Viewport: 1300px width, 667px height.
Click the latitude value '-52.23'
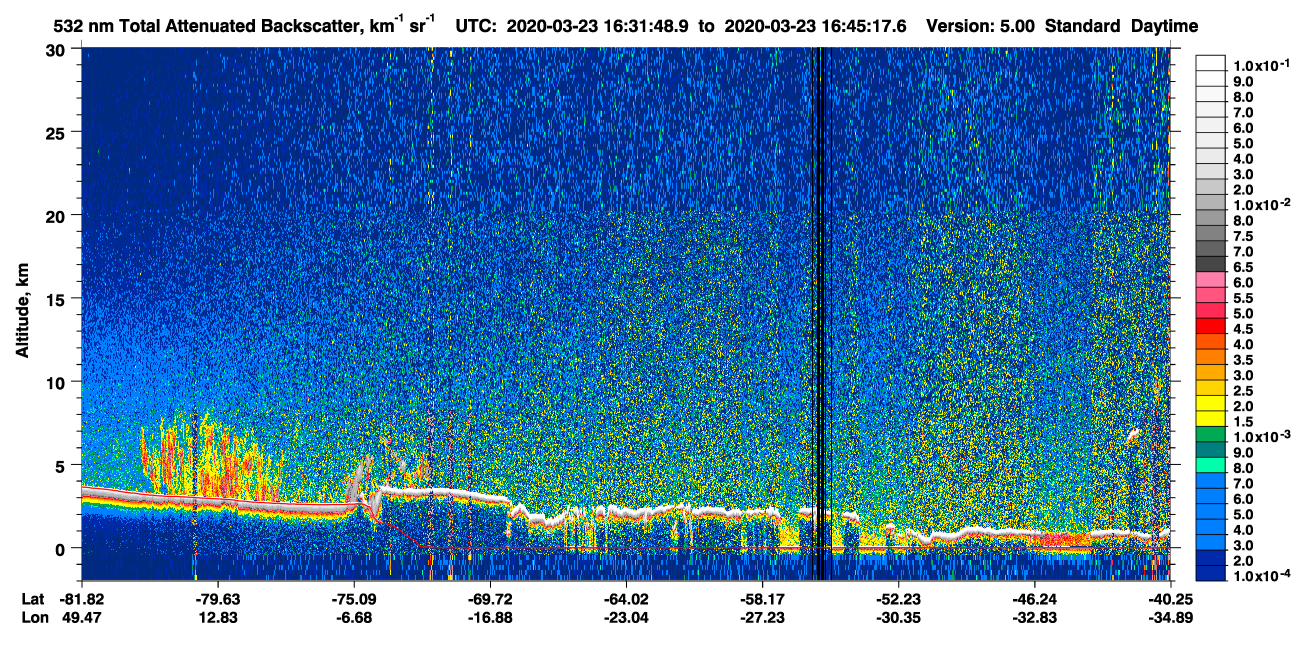tap(898, 599)
